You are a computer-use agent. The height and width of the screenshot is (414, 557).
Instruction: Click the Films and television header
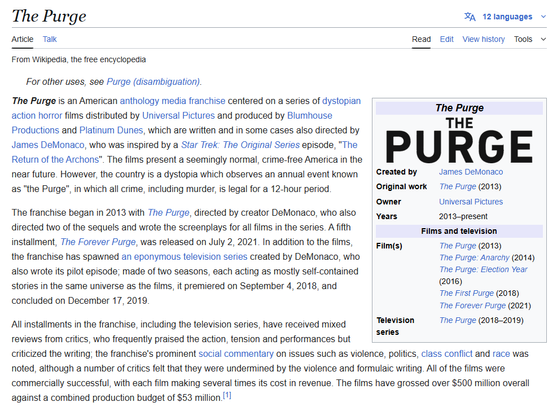click(x=459, y=231)
